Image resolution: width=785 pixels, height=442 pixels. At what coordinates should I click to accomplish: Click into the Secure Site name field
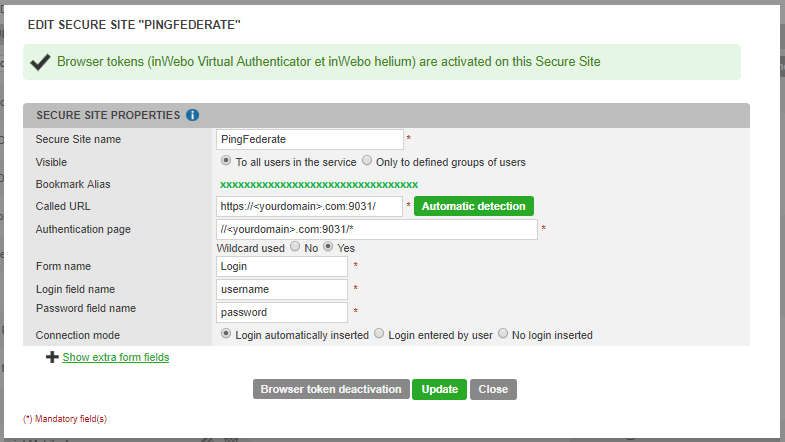point(309,139)
